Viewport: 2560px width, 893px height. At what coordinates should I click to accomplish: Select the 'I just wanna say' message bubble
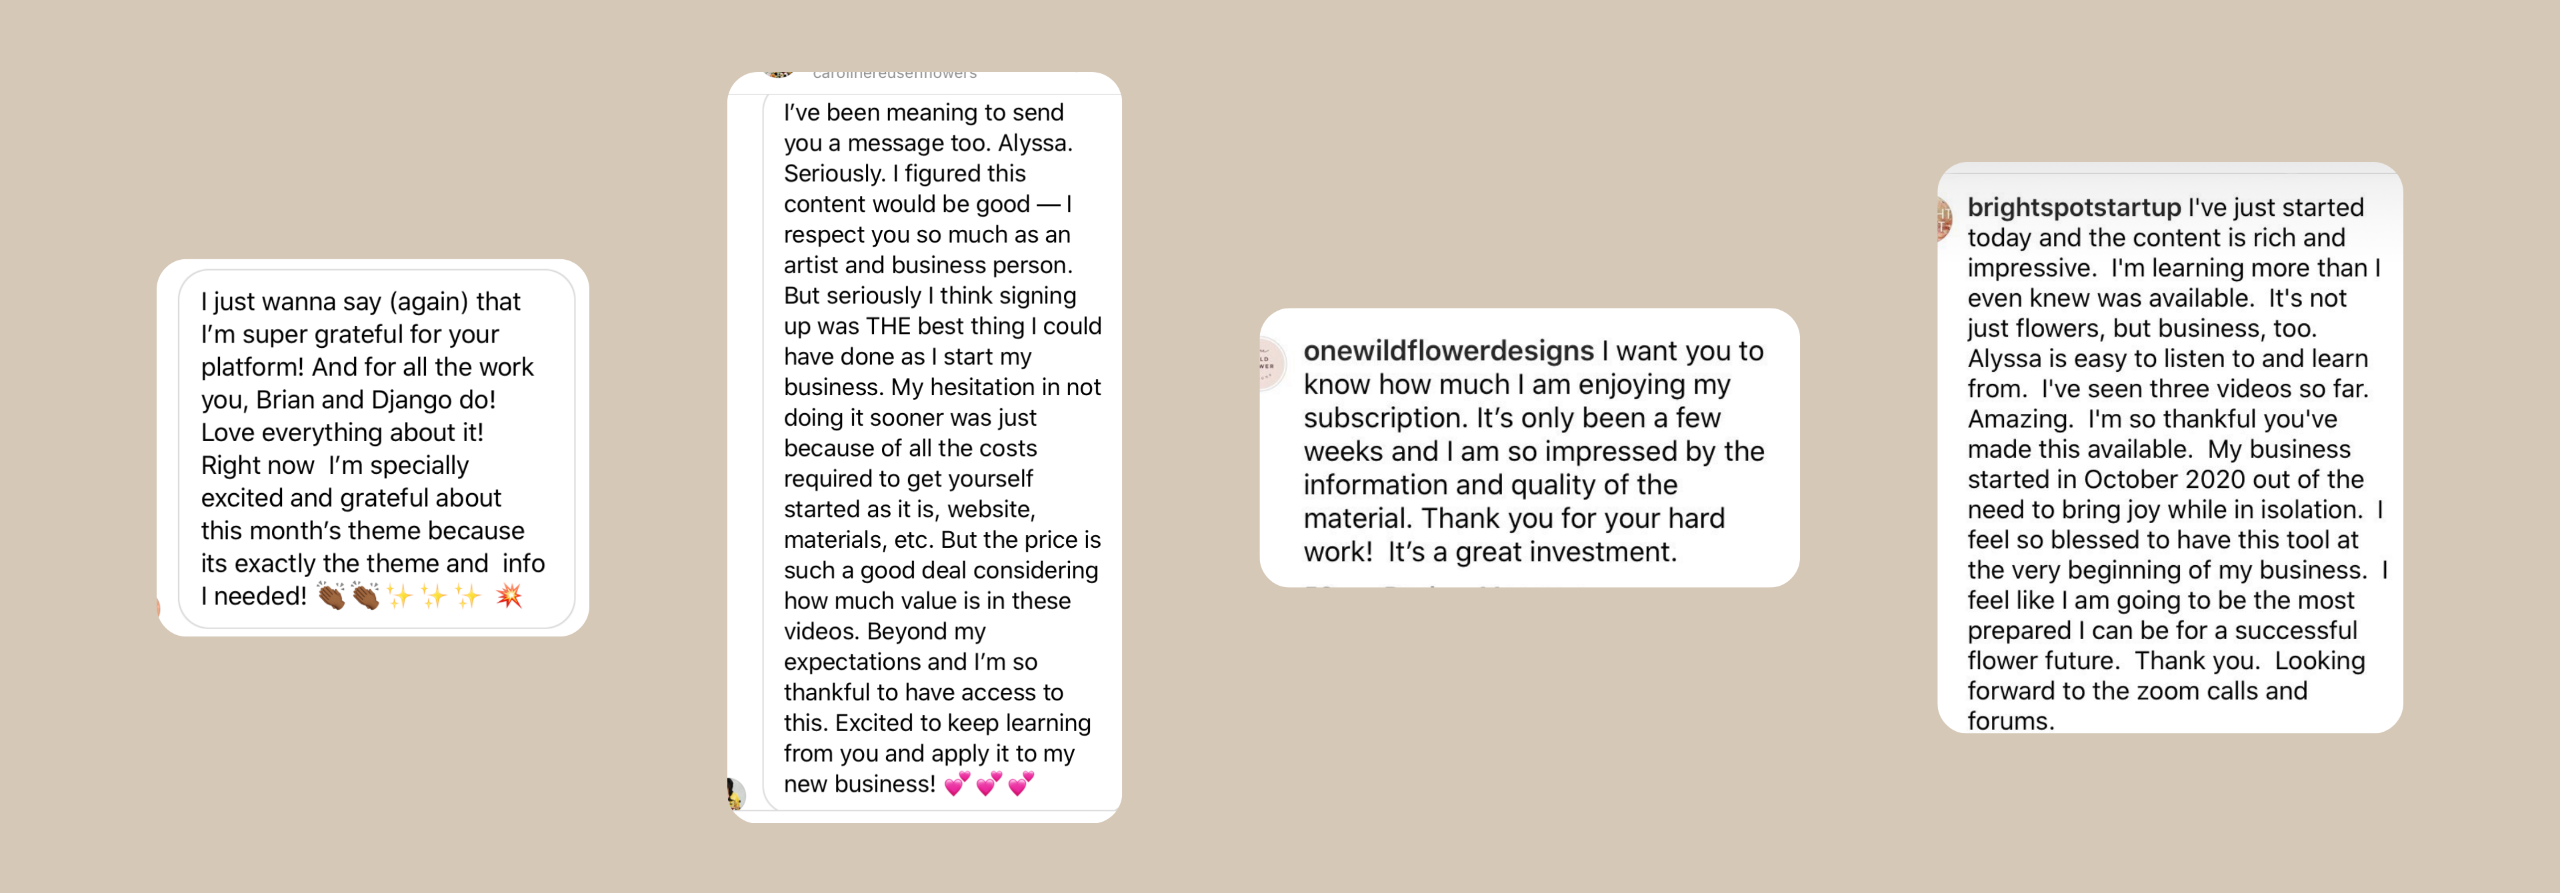[x=376, y=448]
